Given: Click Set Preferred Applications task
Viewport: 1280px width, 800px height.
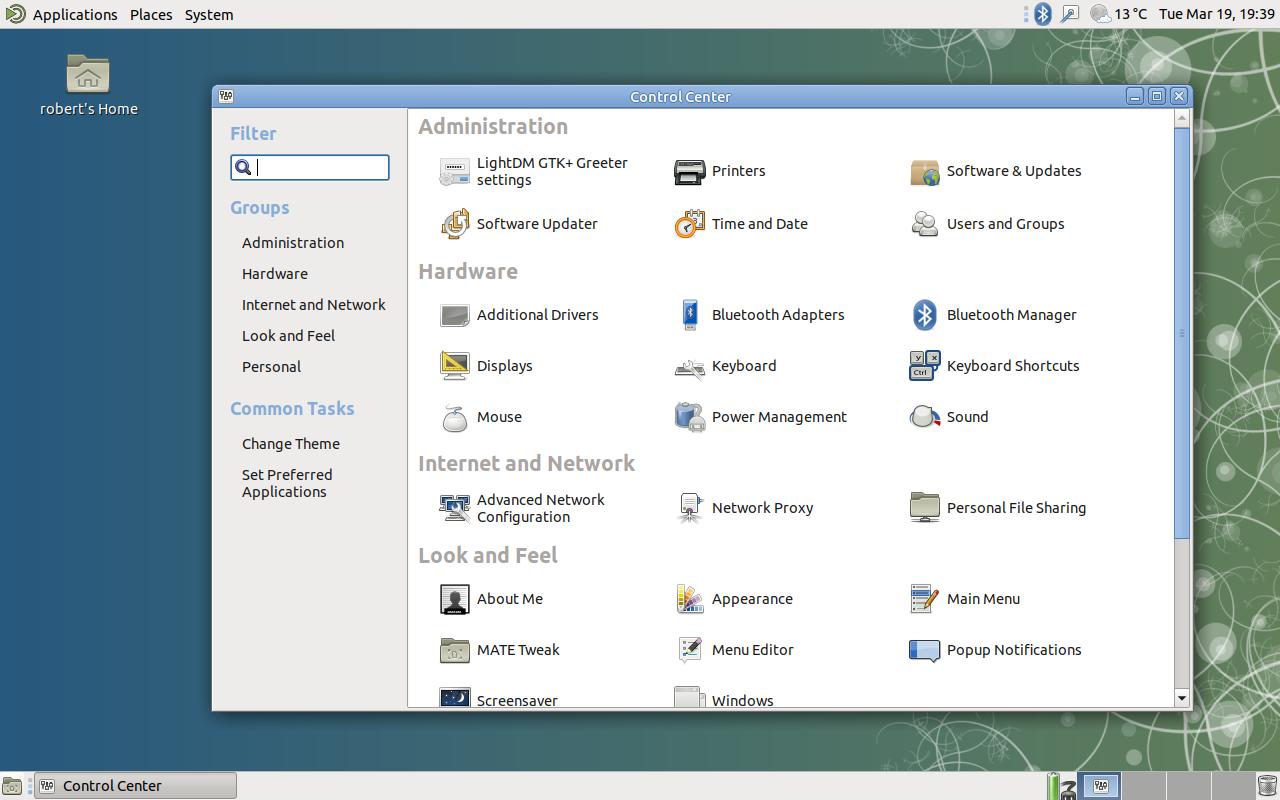Looking at the screenshot, I should click(x=287, y=483).
